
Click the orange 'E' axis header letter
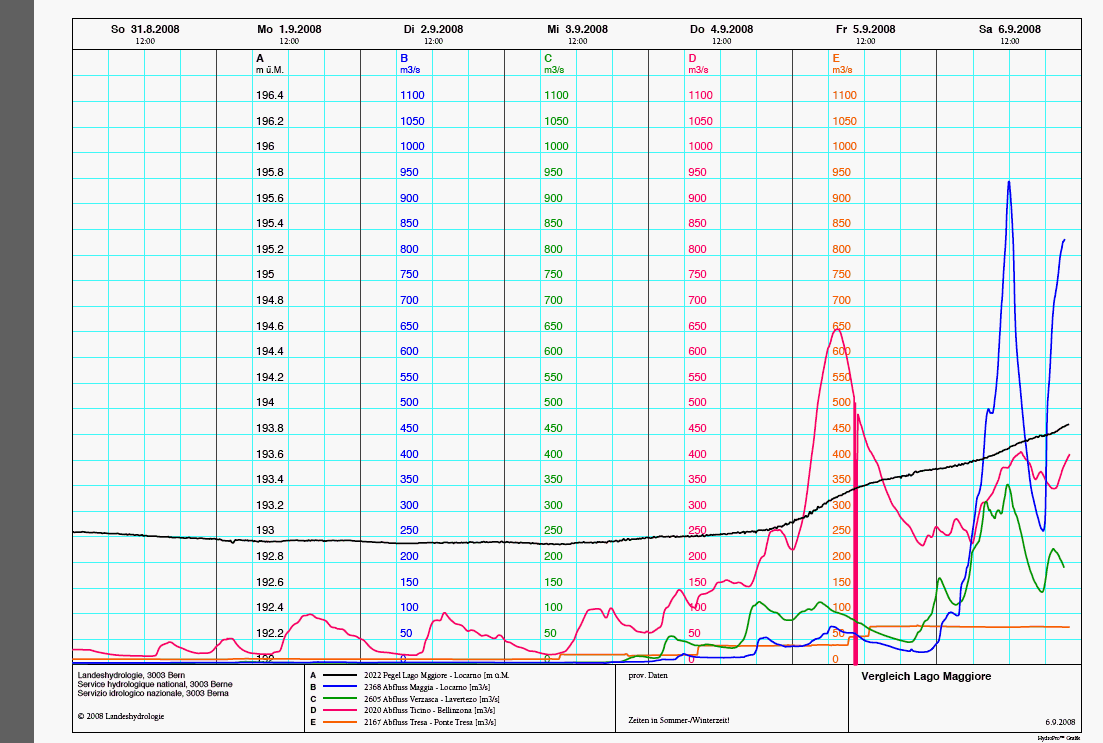pos(836,58)
